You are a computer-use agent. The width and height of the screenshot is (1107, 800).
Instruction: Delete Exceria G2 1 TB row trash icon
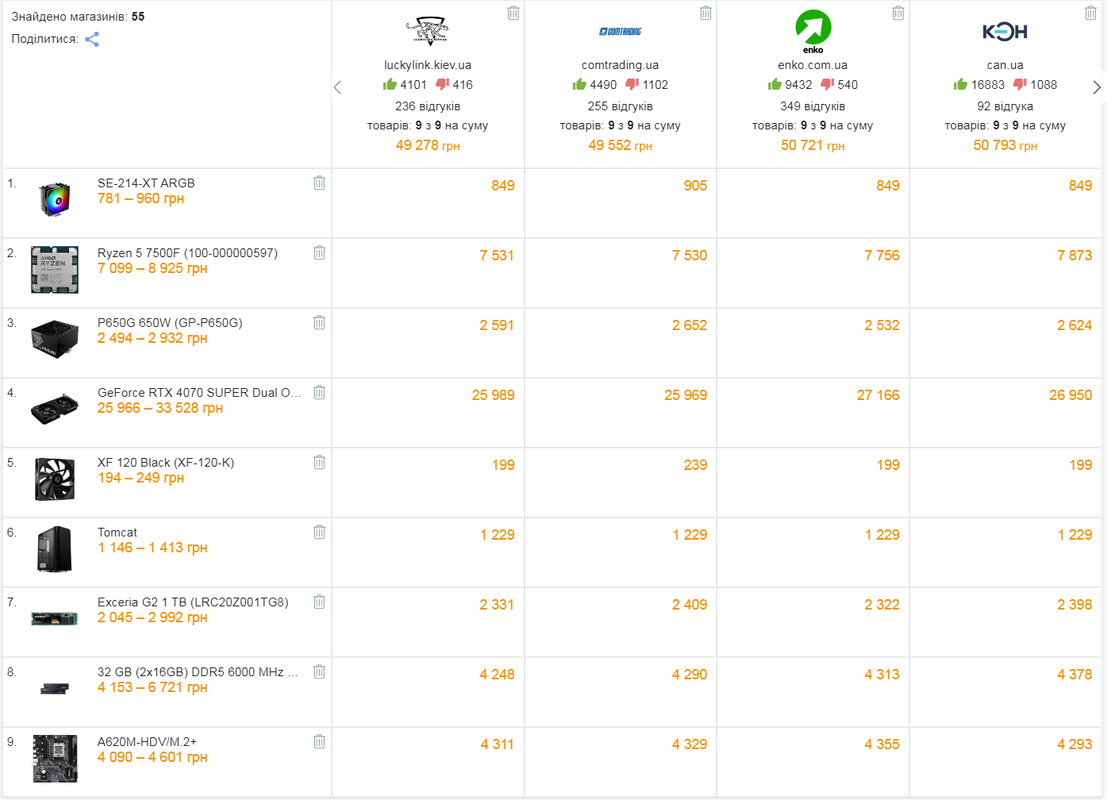tap(319, 602)
